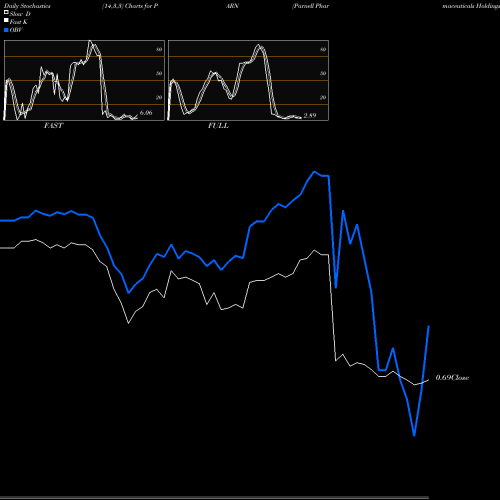Click the 50 level label in FULL chart

click(x=323, y=73)
